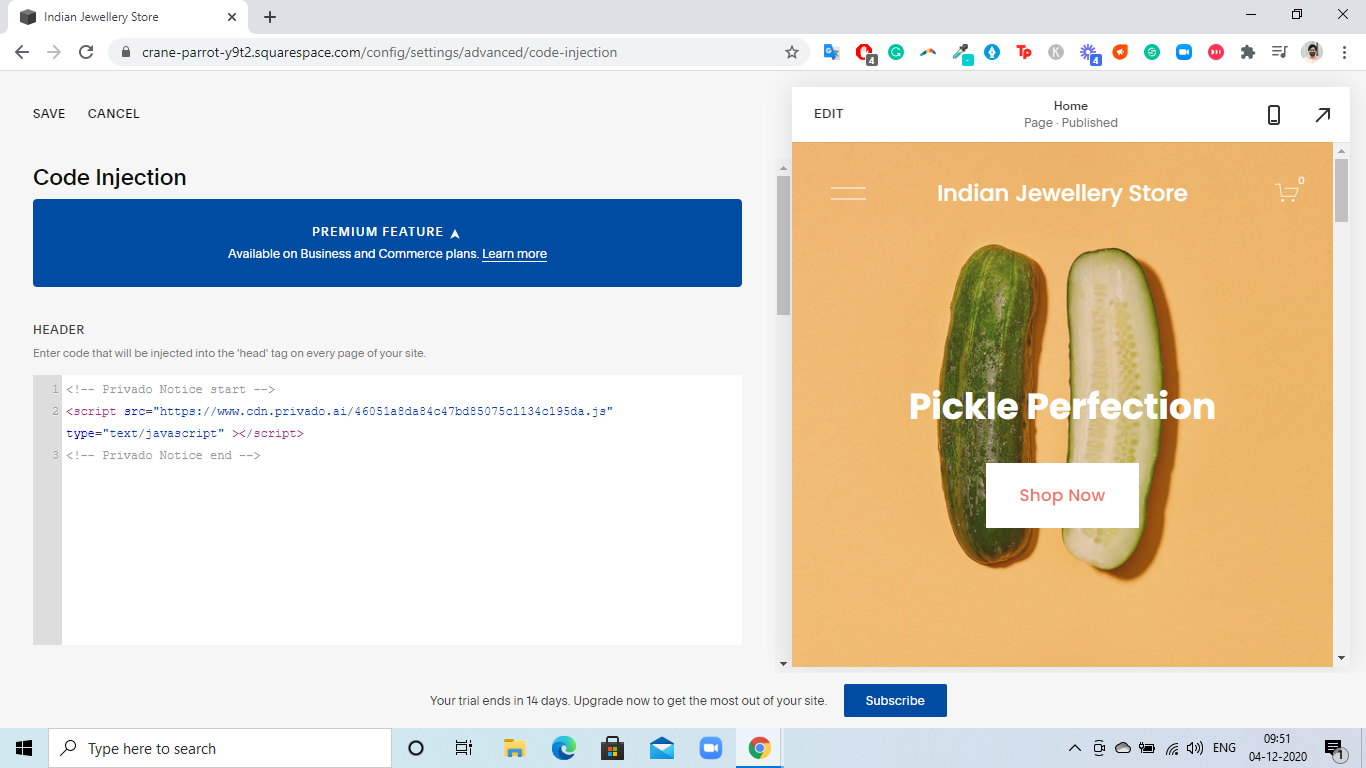Image resolution: width=1366 pixels, height=768 pixels.
Task: Open Microsoft Store from taskbar
Action: pos(613,748)
